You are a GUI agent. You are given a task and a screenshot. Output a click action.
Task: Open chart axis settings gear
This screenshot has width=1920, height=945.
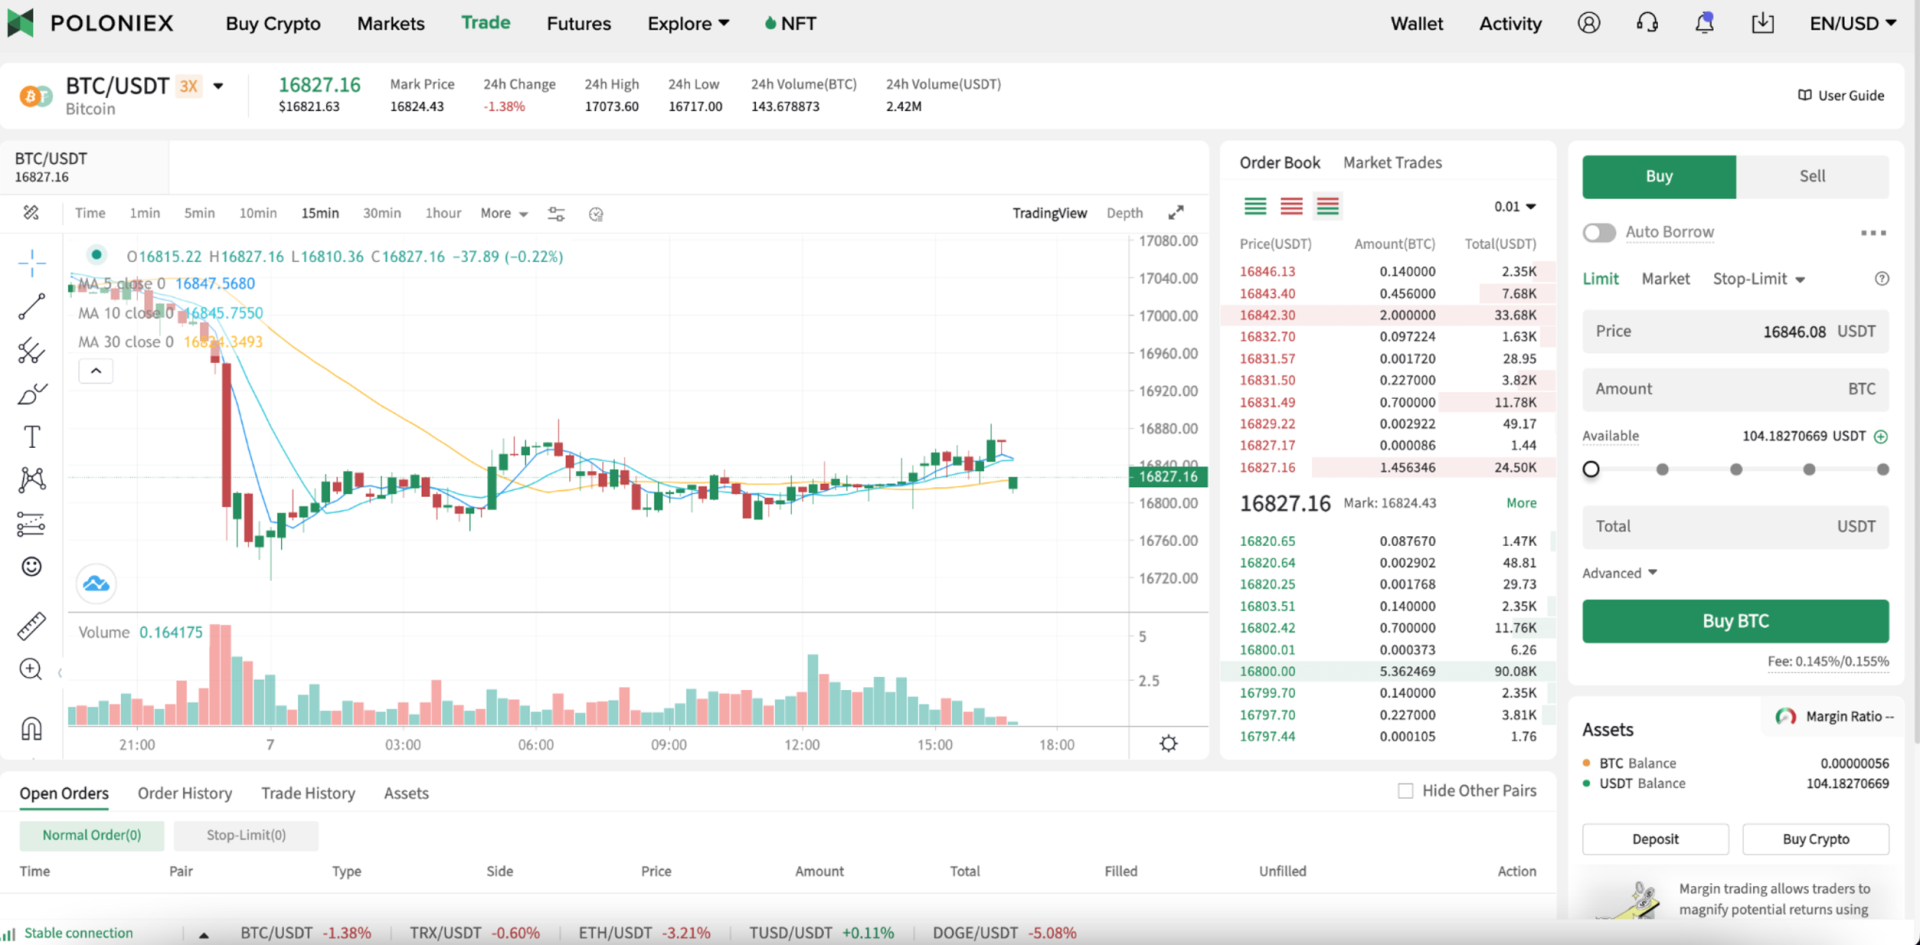coord(1168,744)
